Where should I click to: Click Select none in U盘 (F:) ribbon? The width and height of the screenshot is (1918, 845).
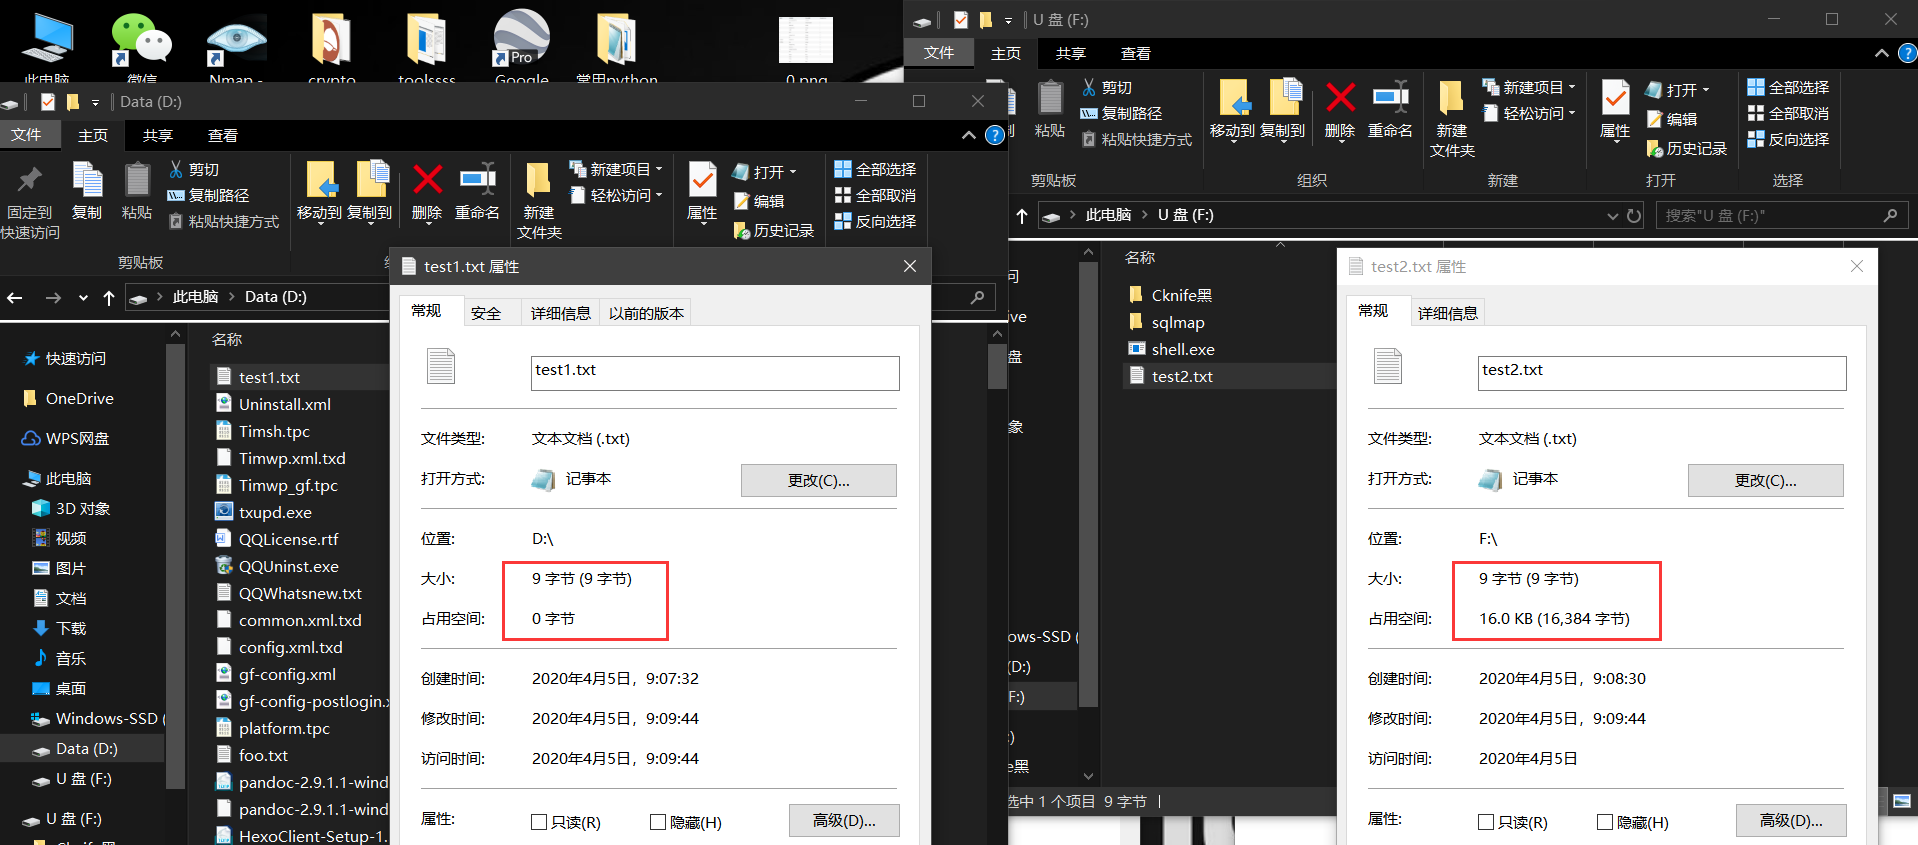point(1788,113)
